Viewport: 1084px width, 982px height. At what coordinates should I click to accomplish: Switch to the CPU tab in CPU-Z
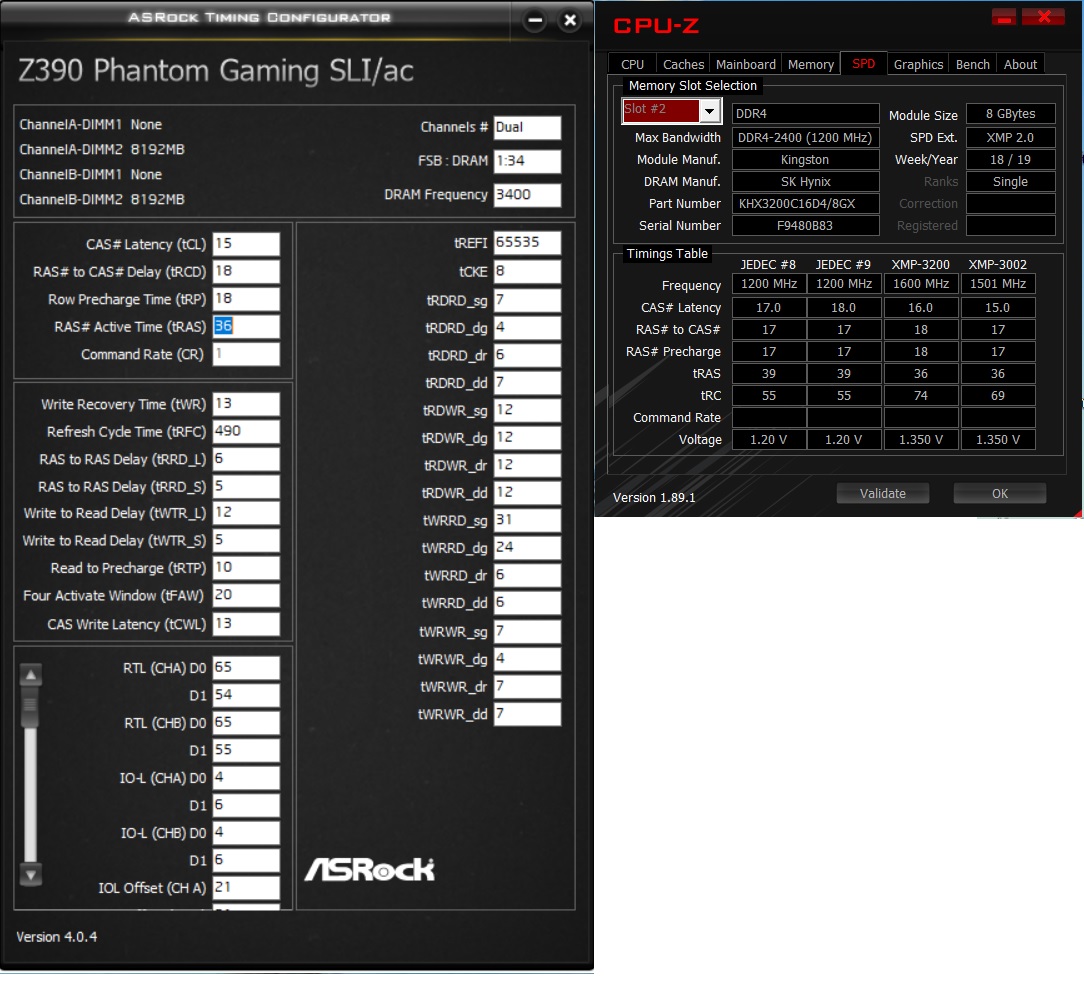click(632, 64)
